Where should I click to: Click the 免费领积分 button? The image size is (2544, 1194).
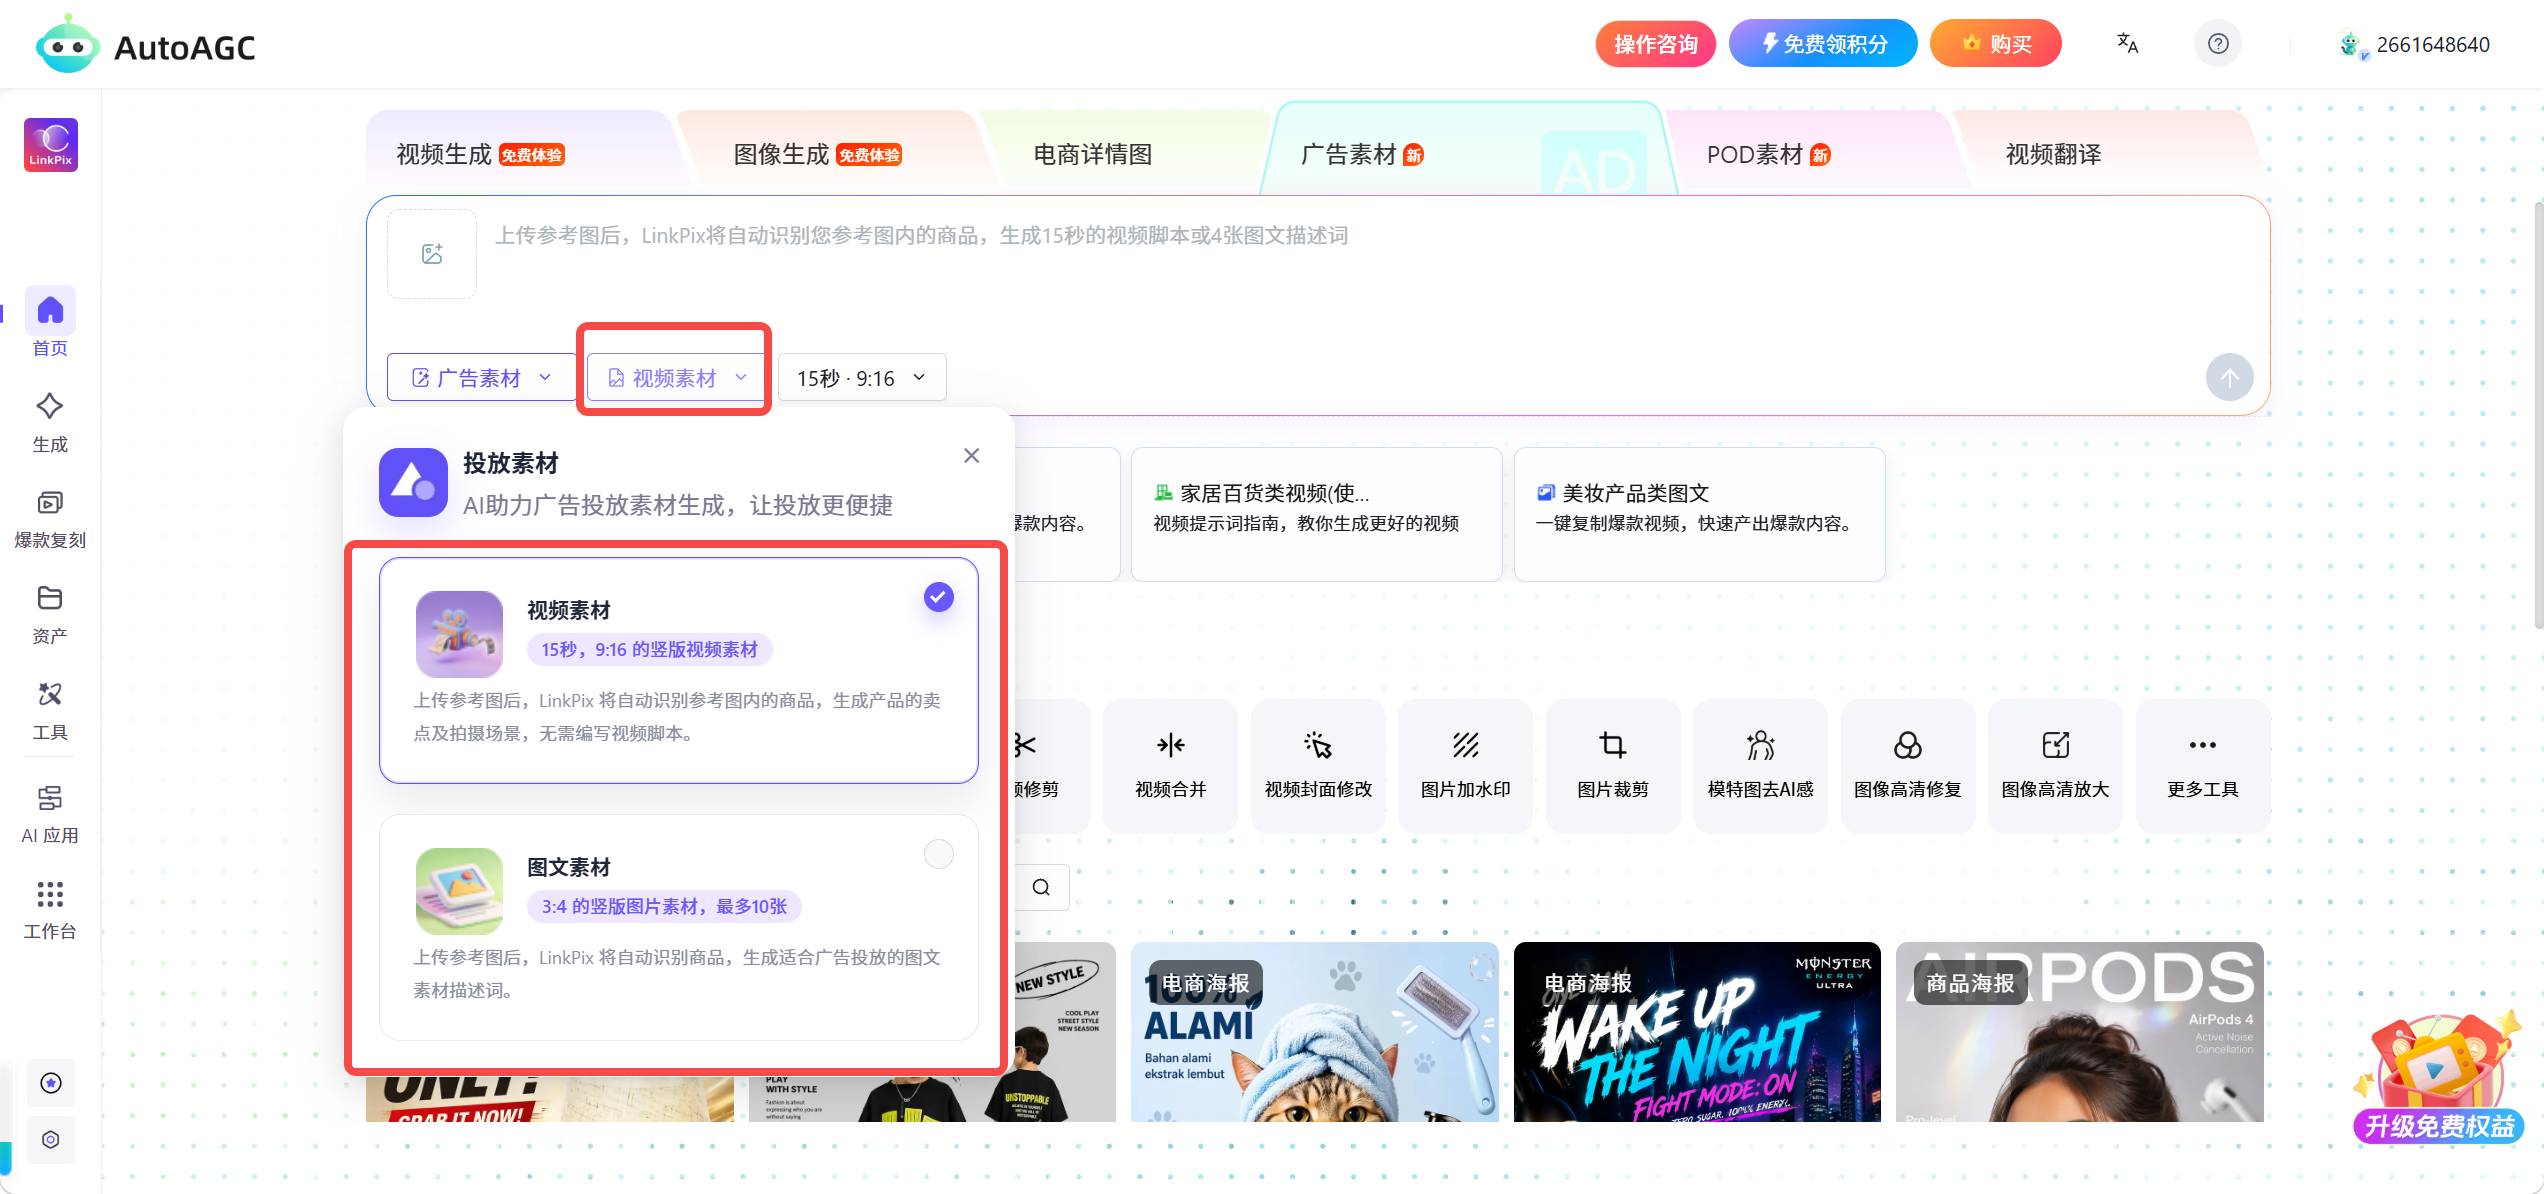(x=1823, y=44)
